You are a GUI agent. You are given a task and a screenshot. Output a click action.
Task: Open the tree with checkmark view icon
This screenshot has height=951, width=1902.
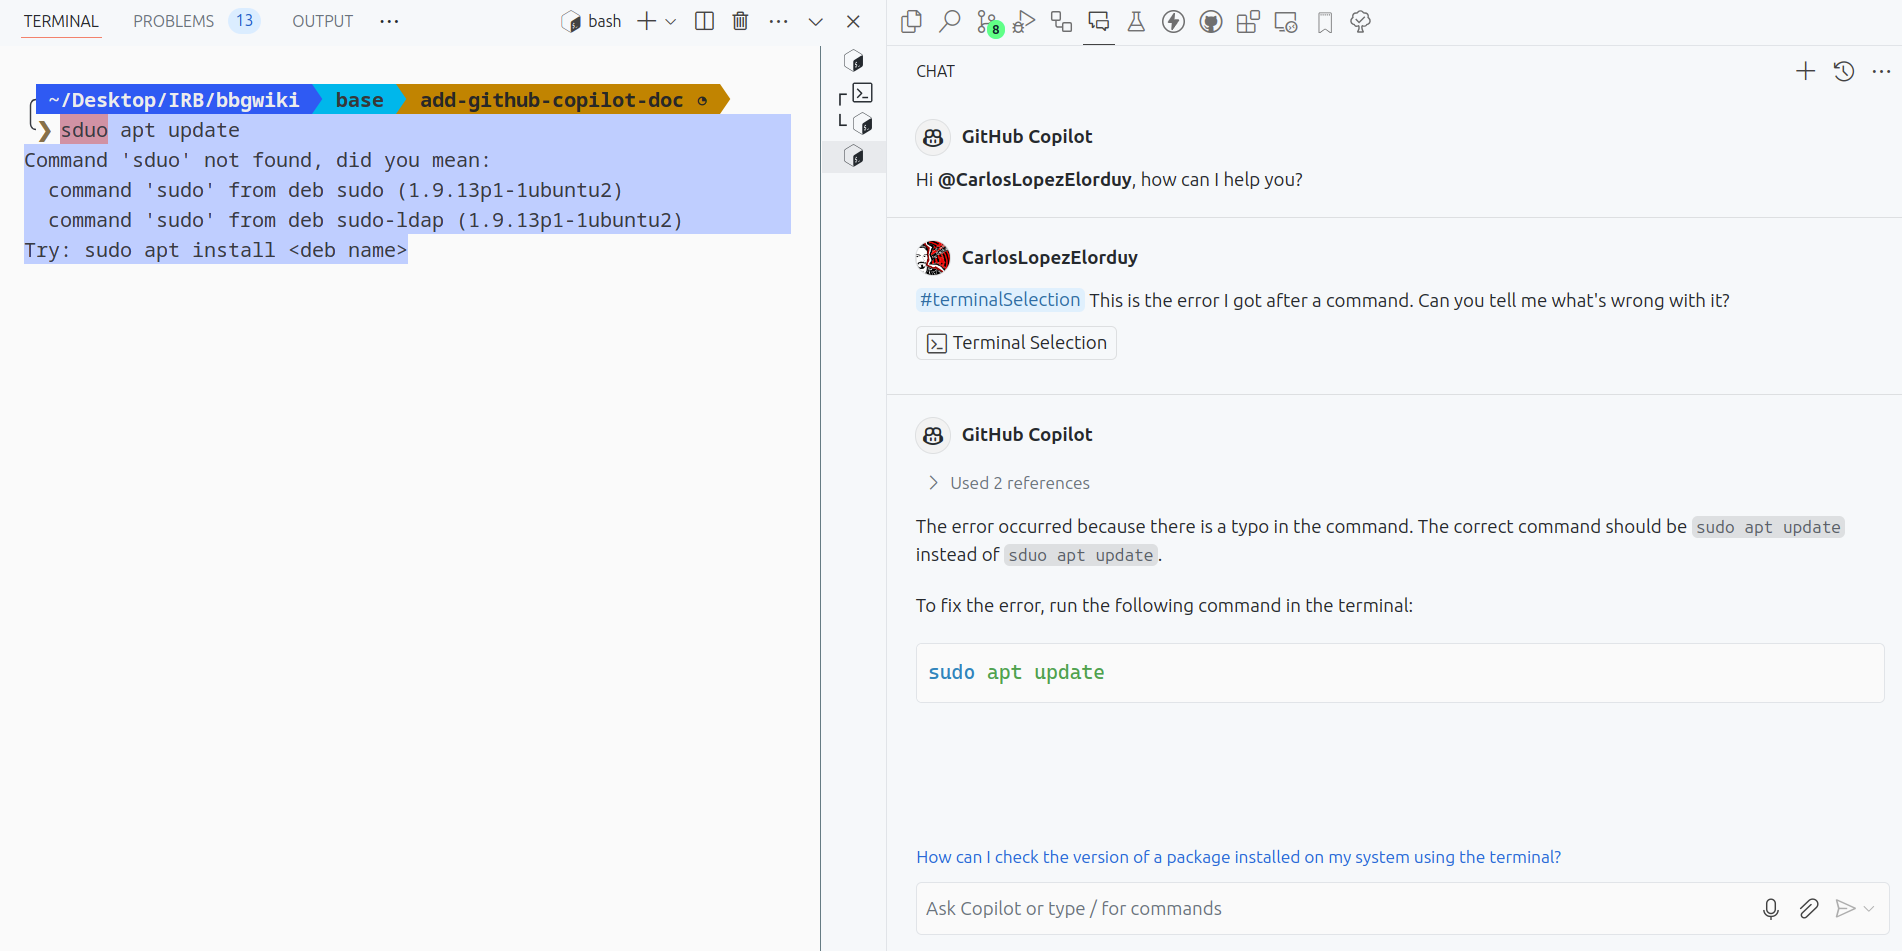coord(1360,21)
